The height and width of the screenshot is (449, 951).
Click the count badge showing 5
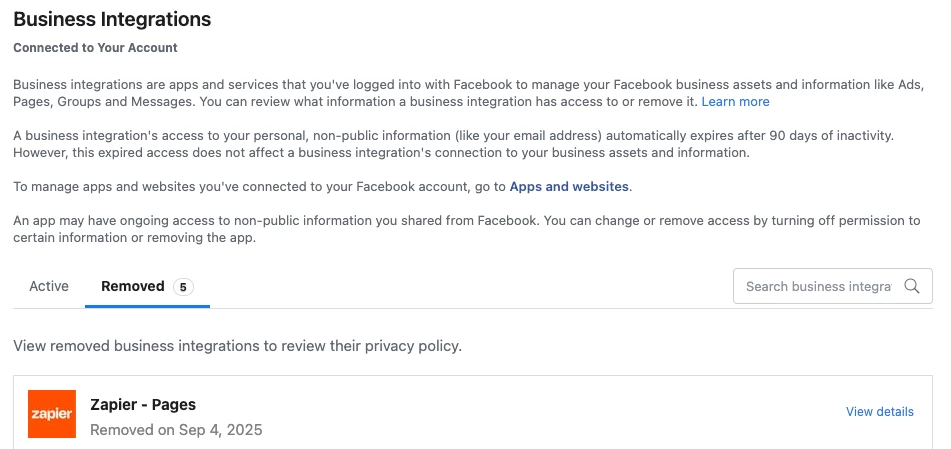click(x=183, y=286)
